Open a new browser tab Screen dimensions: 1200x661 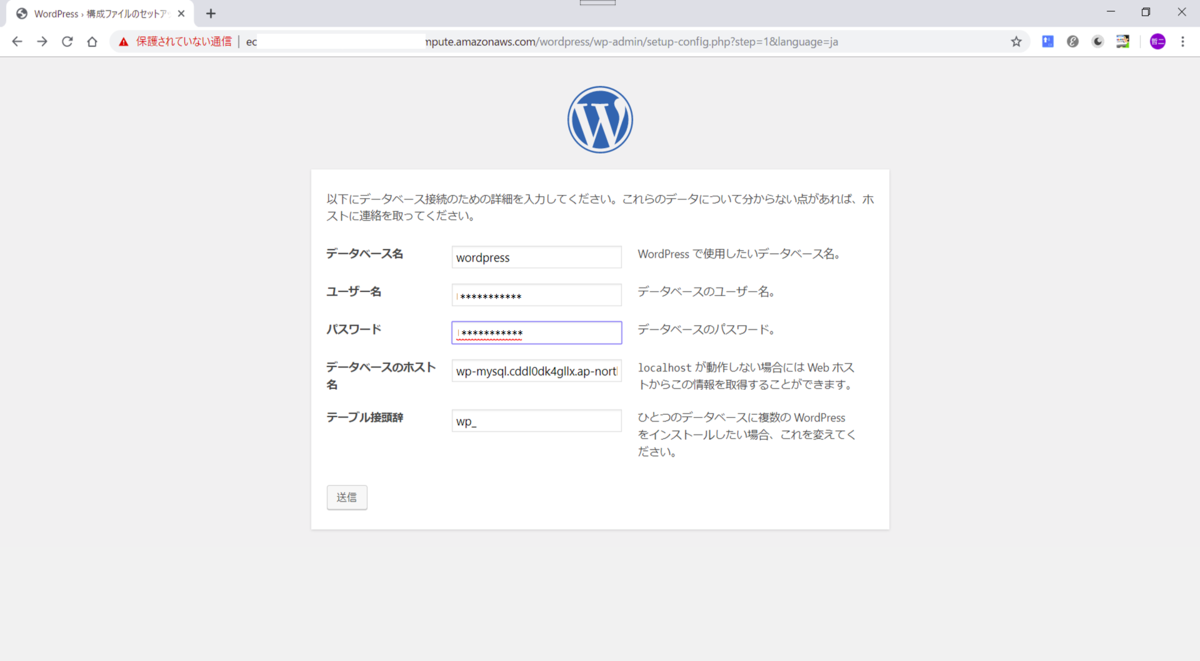coord(210,13)
